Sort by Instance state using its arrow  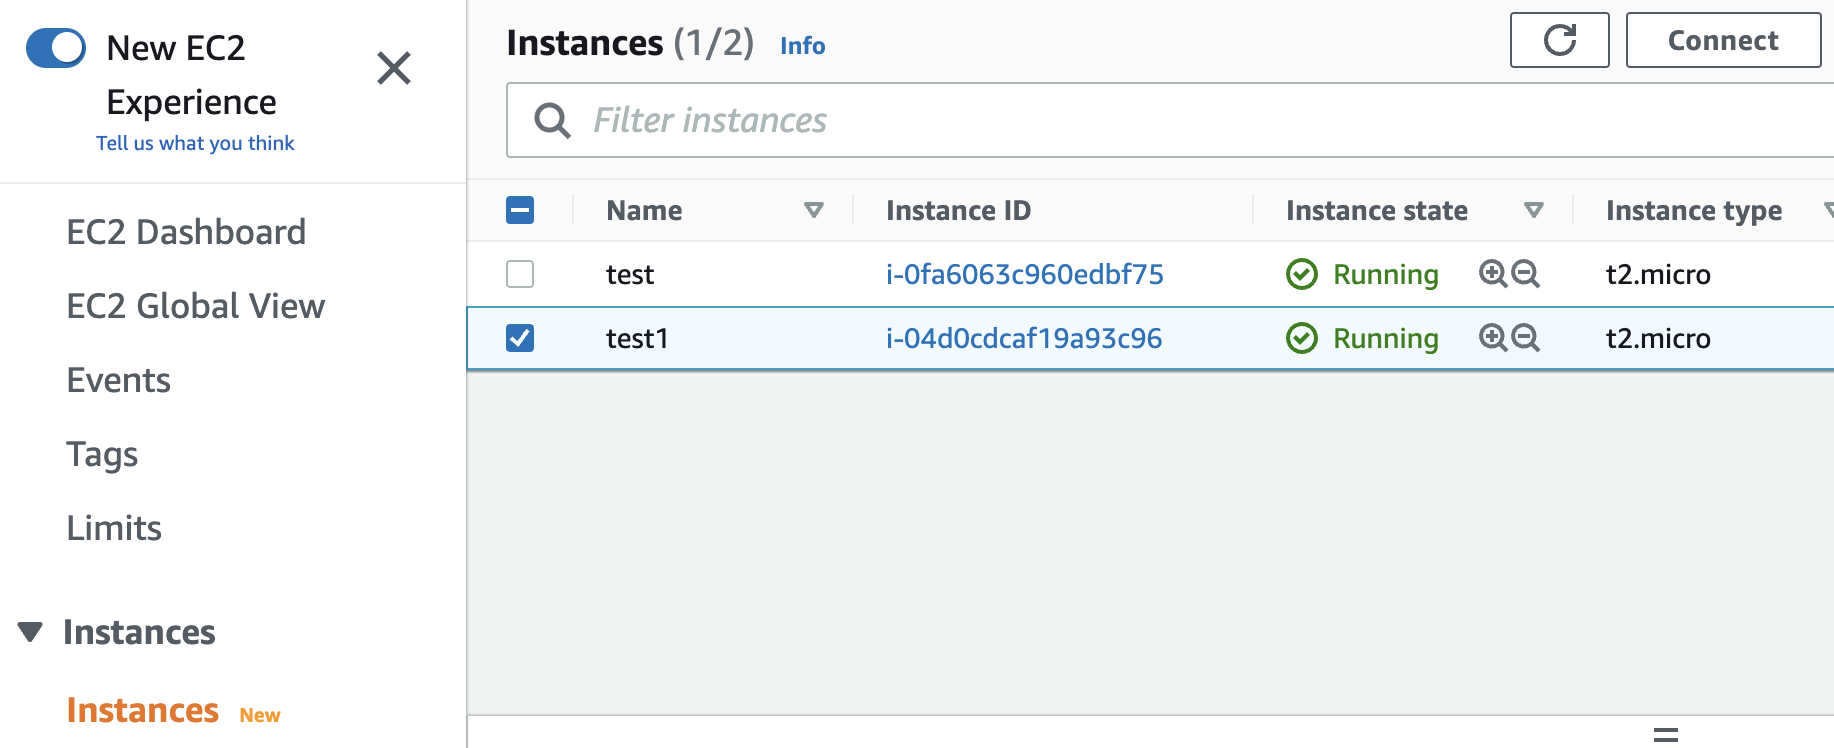coord(1534,210)
